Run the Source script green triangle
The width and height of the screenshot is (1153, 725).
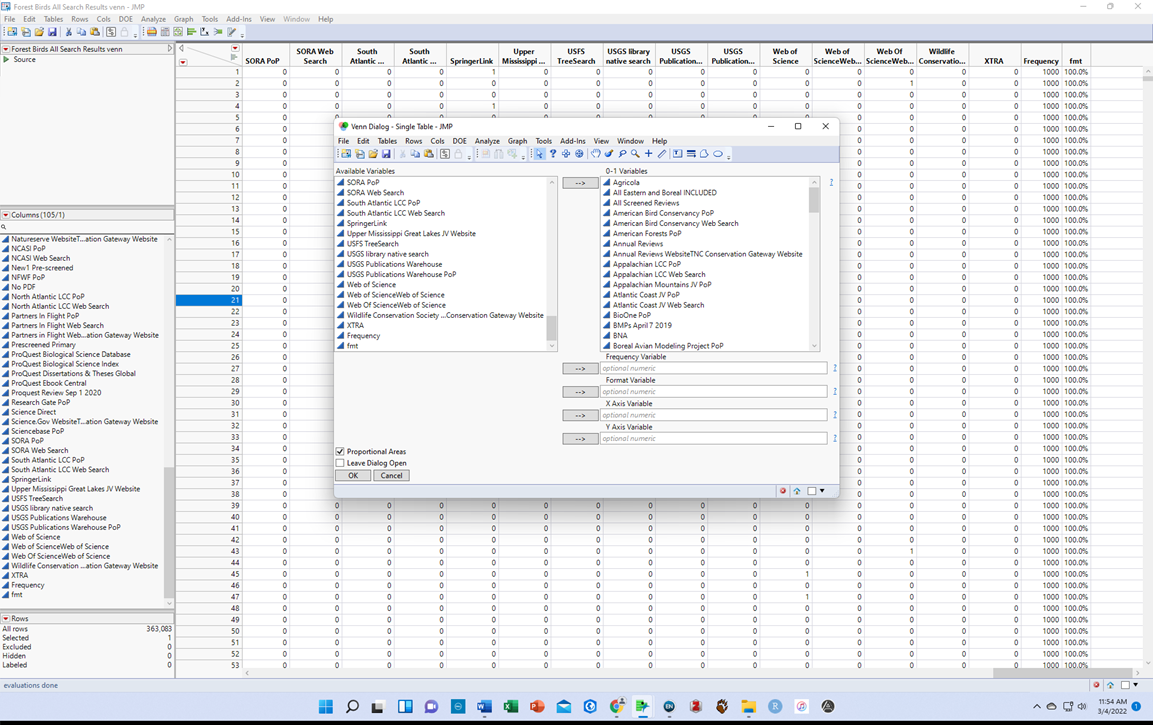(7, 60)
